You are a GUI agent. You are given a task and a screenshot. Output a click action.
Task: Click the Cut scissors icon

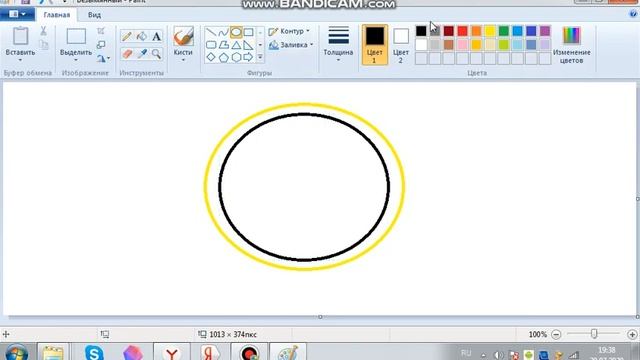[x=43, y=31]
